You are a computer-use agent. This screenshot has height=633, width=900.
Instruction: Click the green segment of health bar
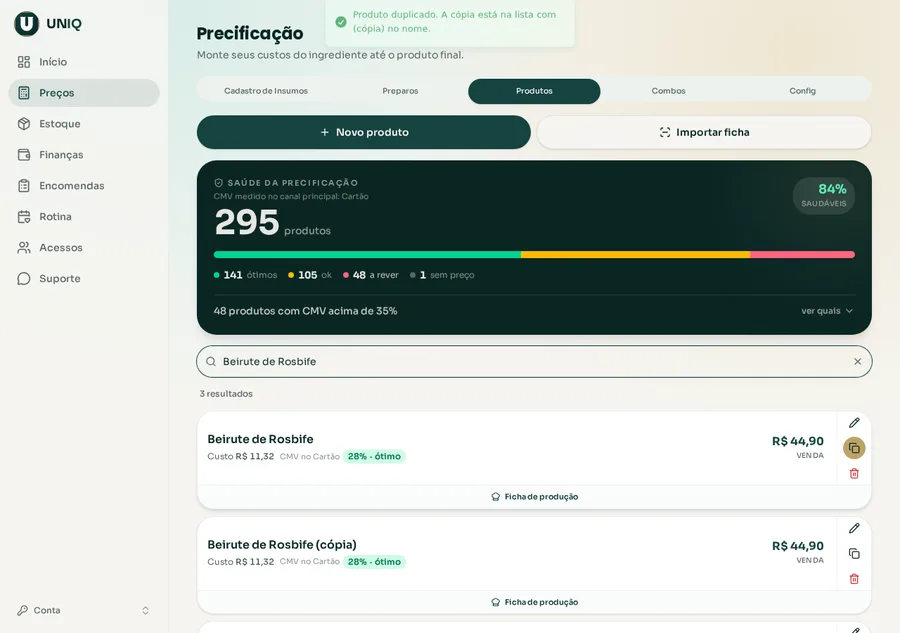click(367, 255)
